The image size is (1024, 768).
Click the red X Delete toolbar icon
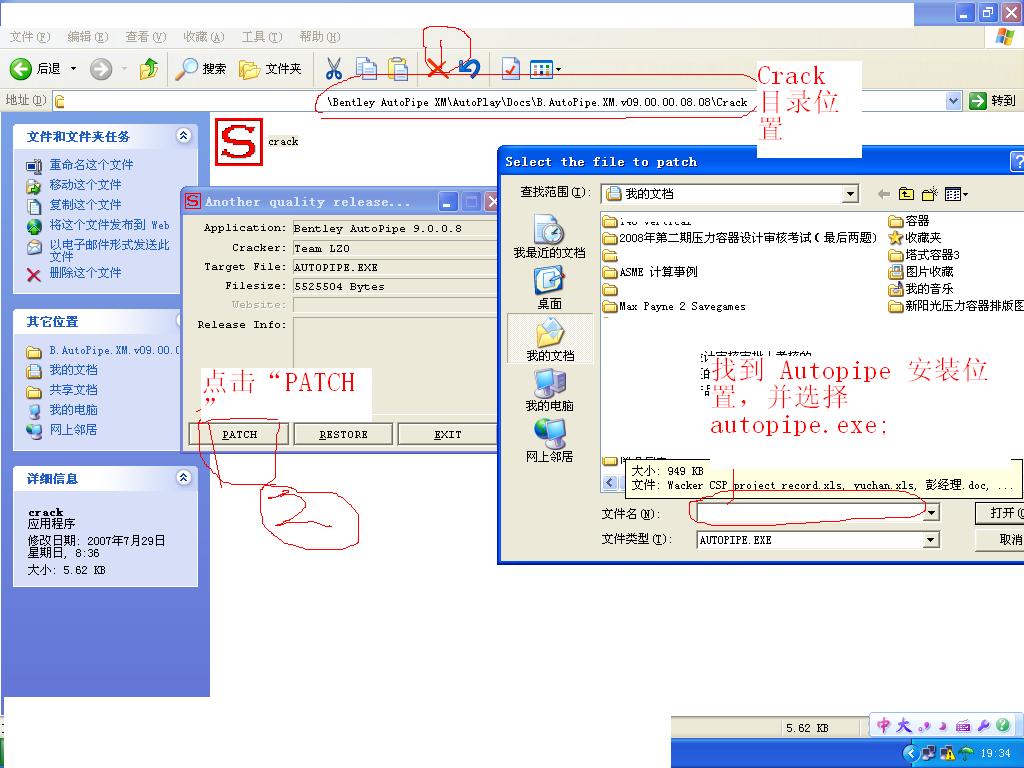pos(438,69)
